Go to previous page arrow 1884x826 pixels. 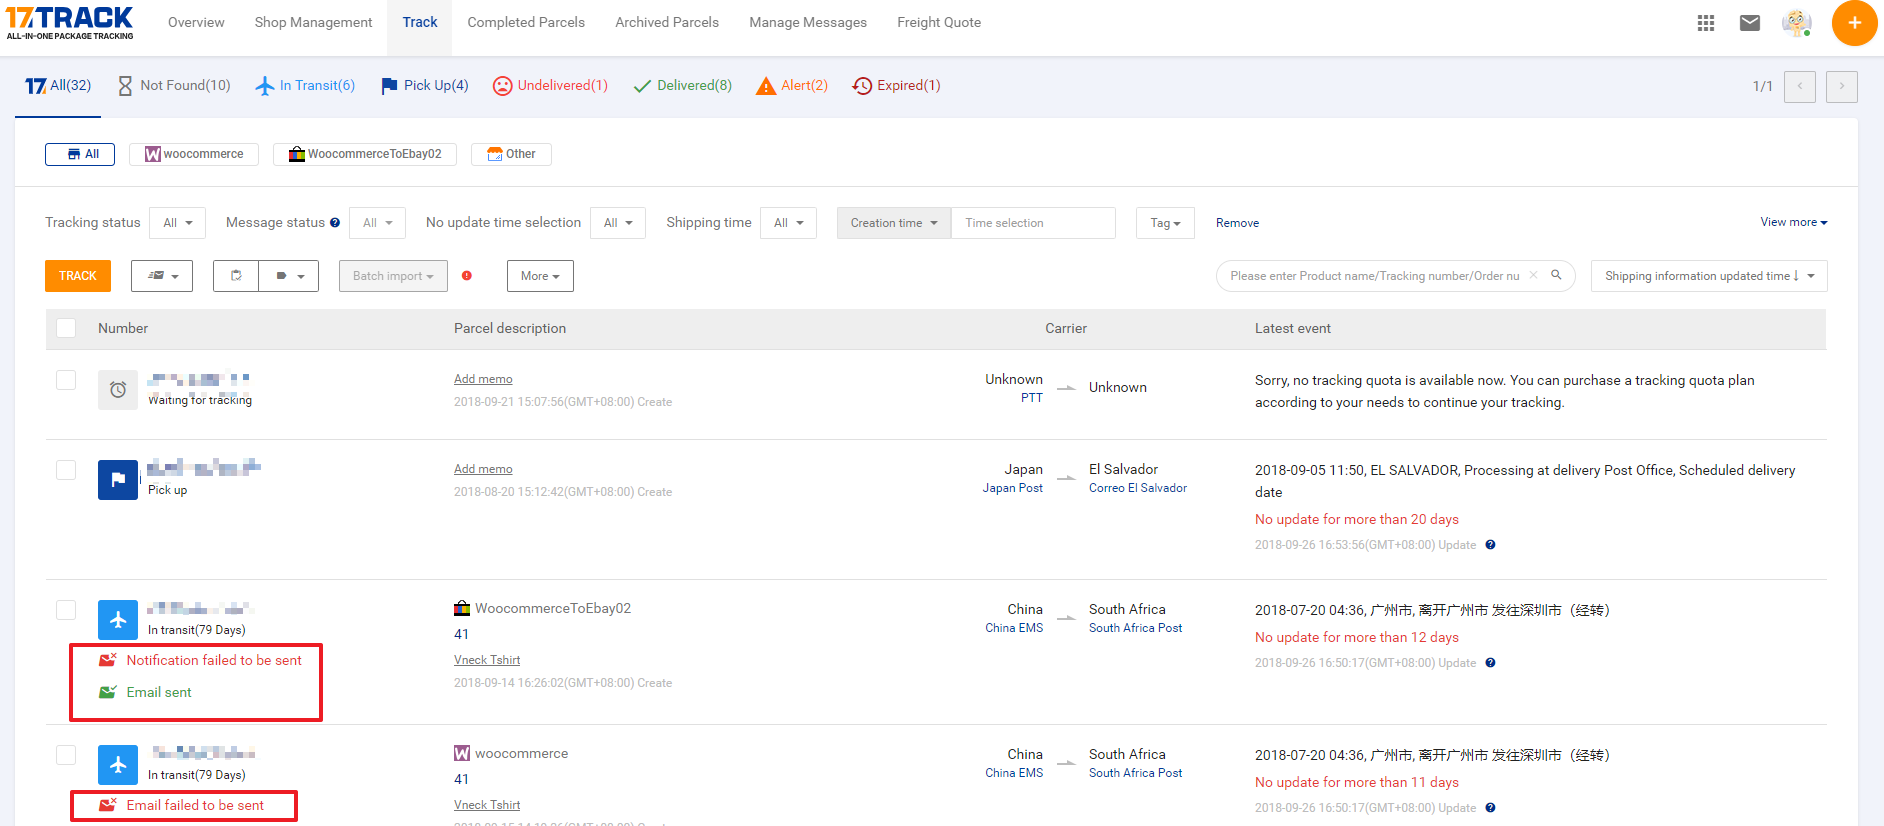1800,86
